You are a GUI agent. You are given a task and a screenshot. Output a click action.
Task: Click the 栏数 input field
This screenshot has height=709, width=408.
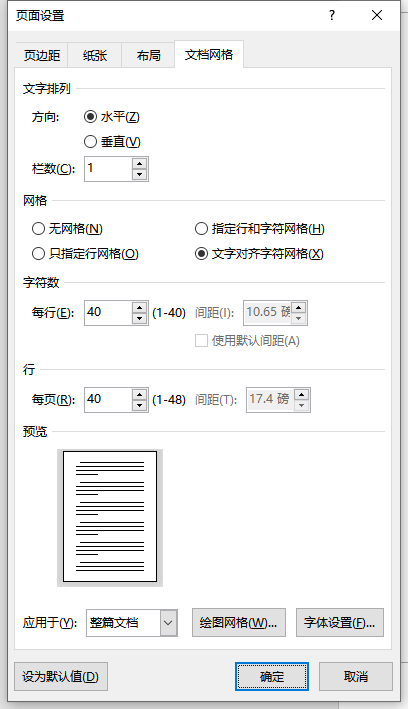coord(109,169)
